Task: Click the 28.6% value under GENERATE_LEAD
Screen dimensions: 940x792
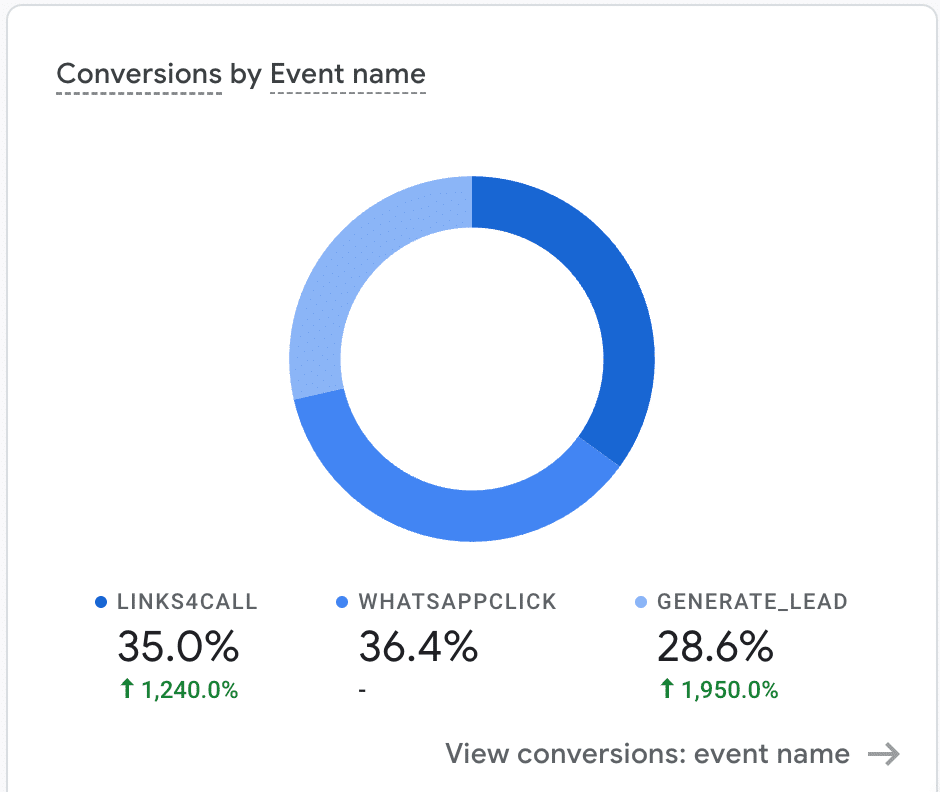Action: click(x=715, y=647)
